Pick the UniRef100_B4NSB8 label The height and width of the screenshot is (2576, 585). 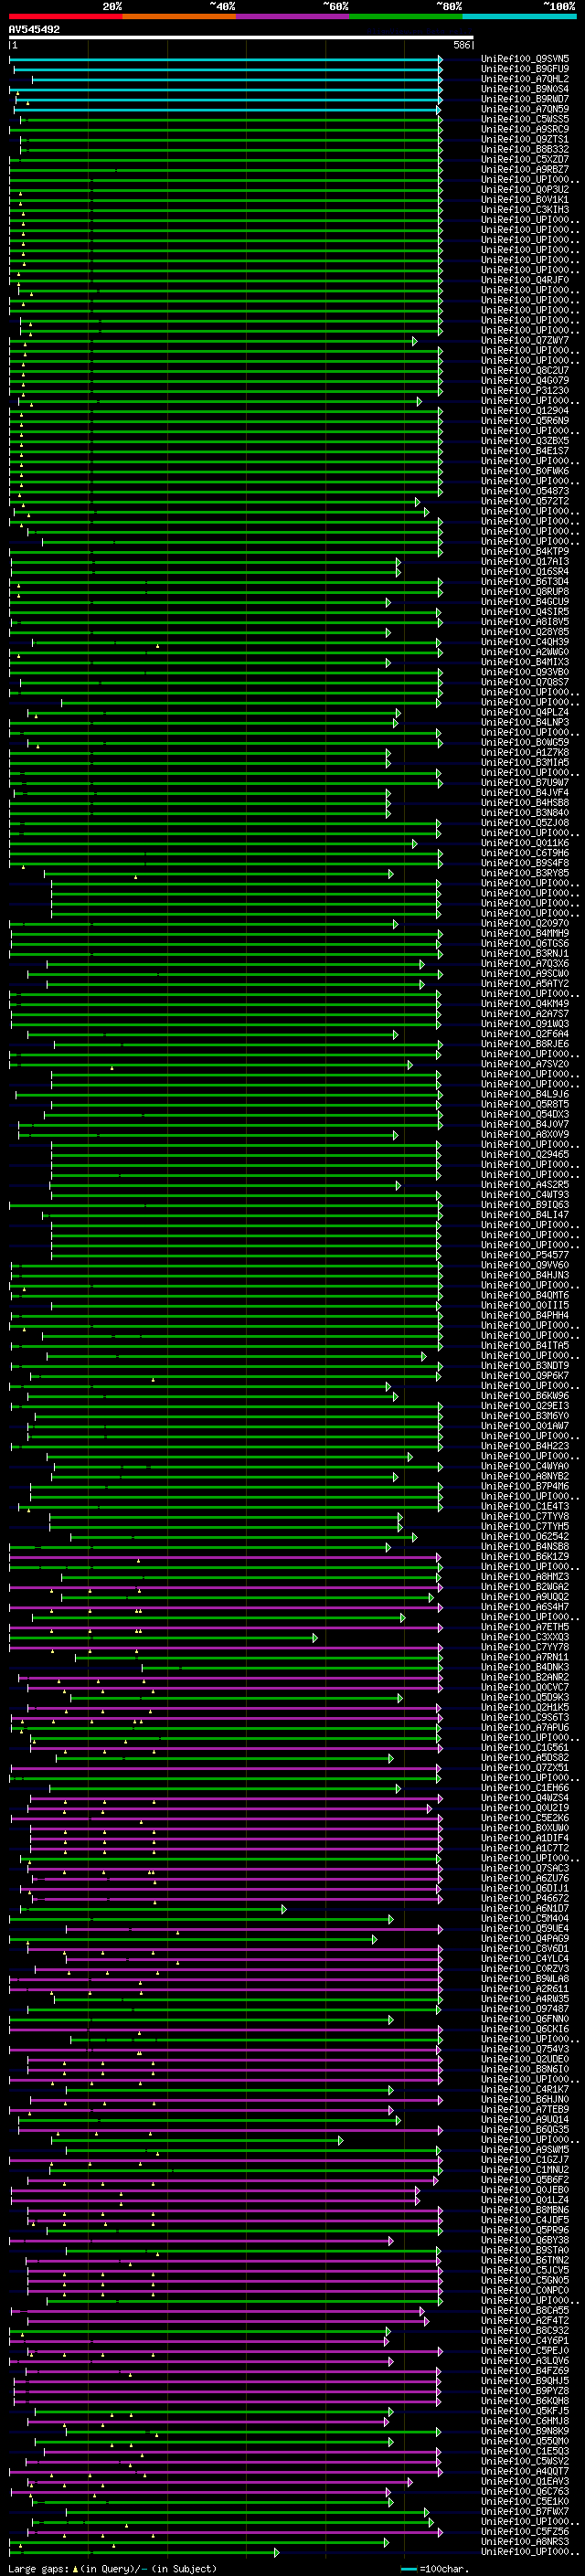(525, 1546)
